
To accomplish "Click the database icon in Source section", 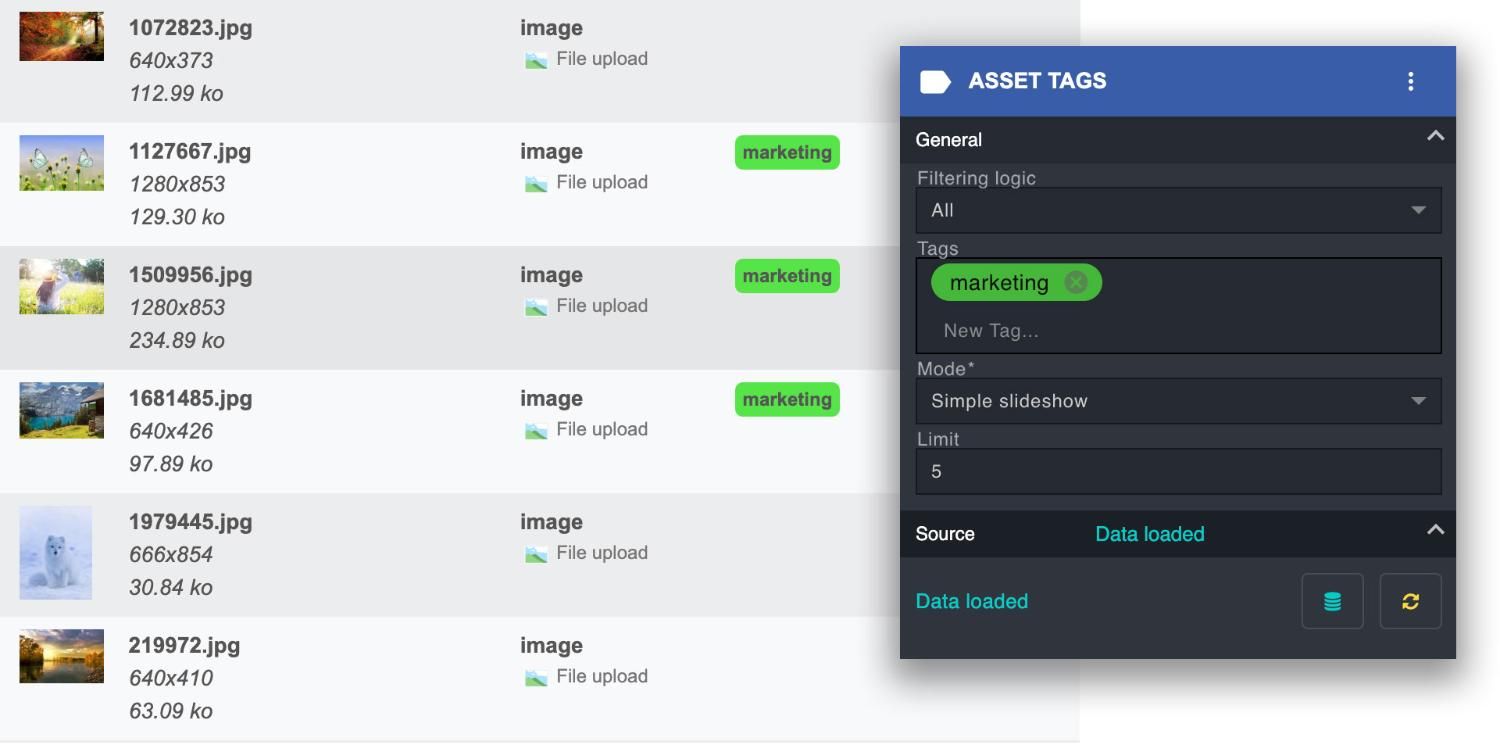I will (1331, 600).
